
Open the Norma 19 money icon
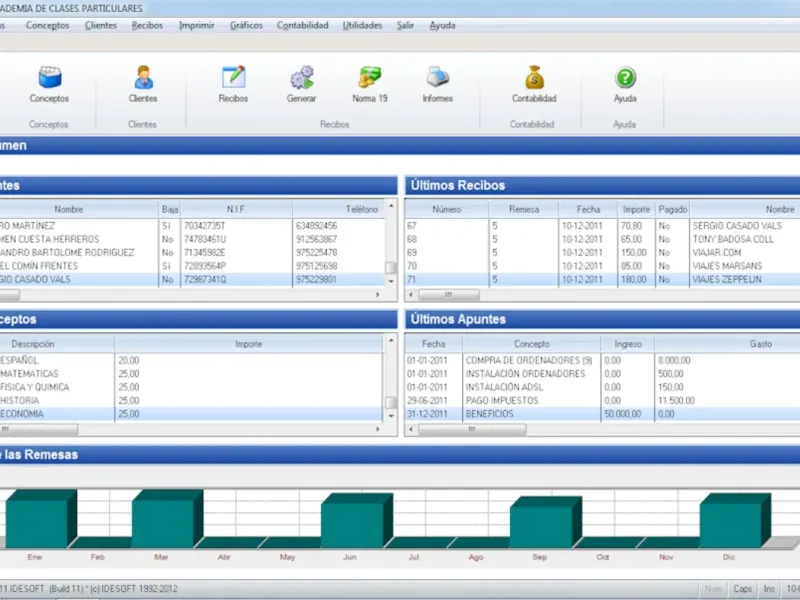click(370, 78)
